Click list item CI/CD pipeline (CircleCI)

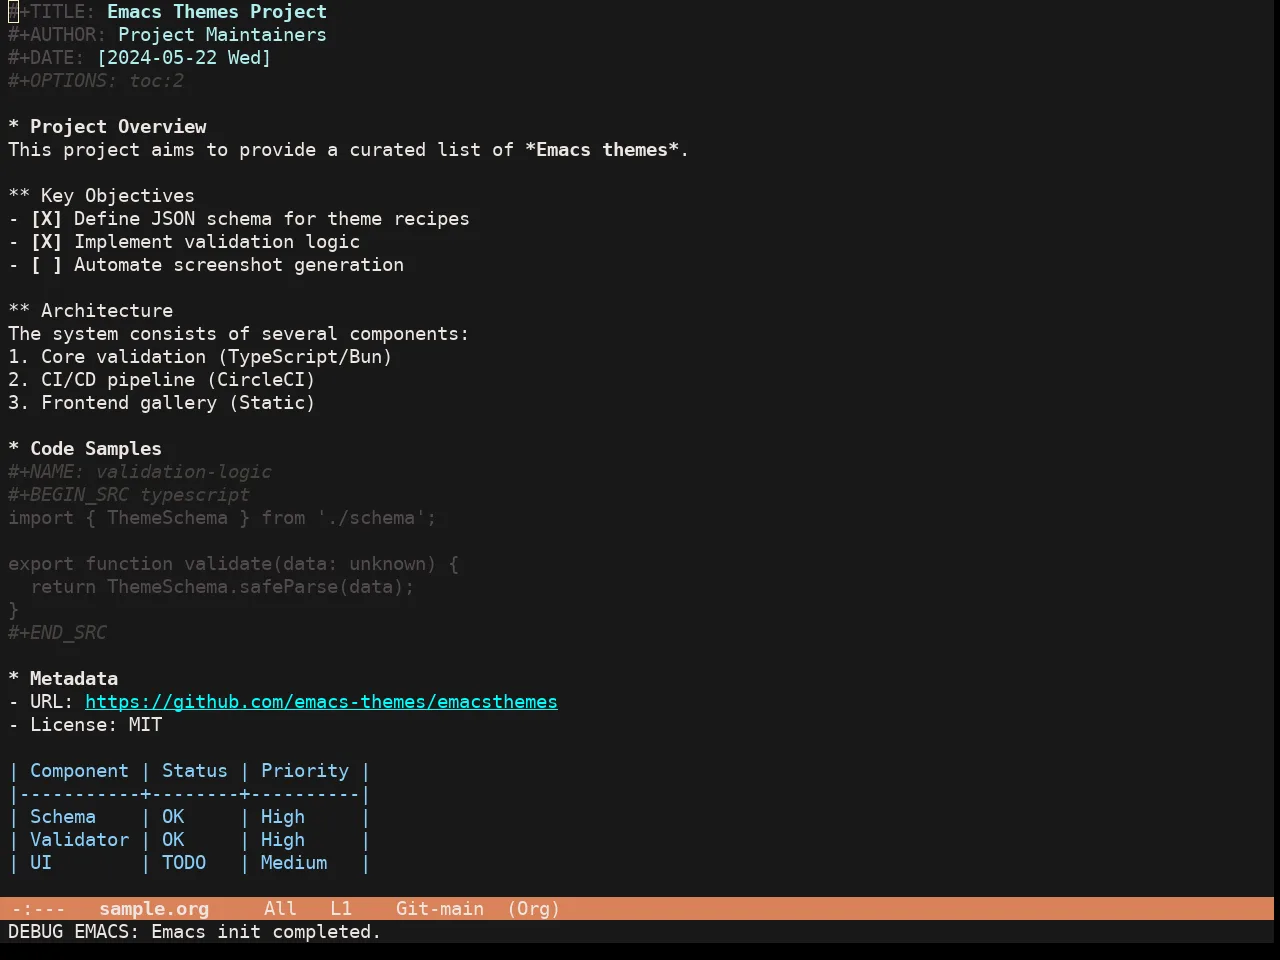pos(162,380)
